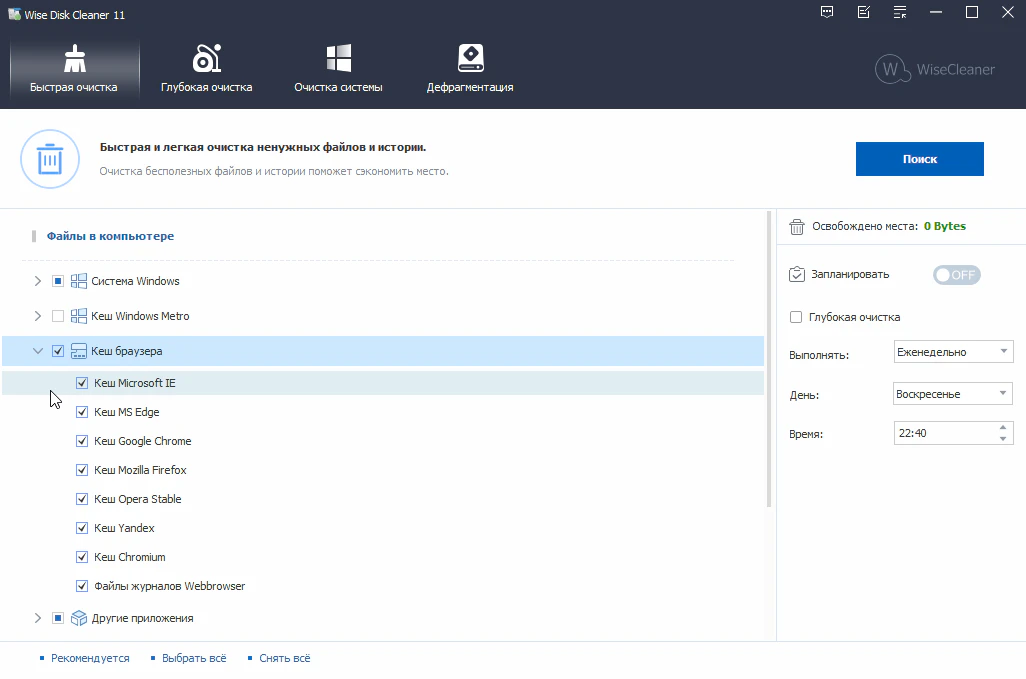
Task: Open the Дефрагментация tab
Action: (x=470, y=69)
